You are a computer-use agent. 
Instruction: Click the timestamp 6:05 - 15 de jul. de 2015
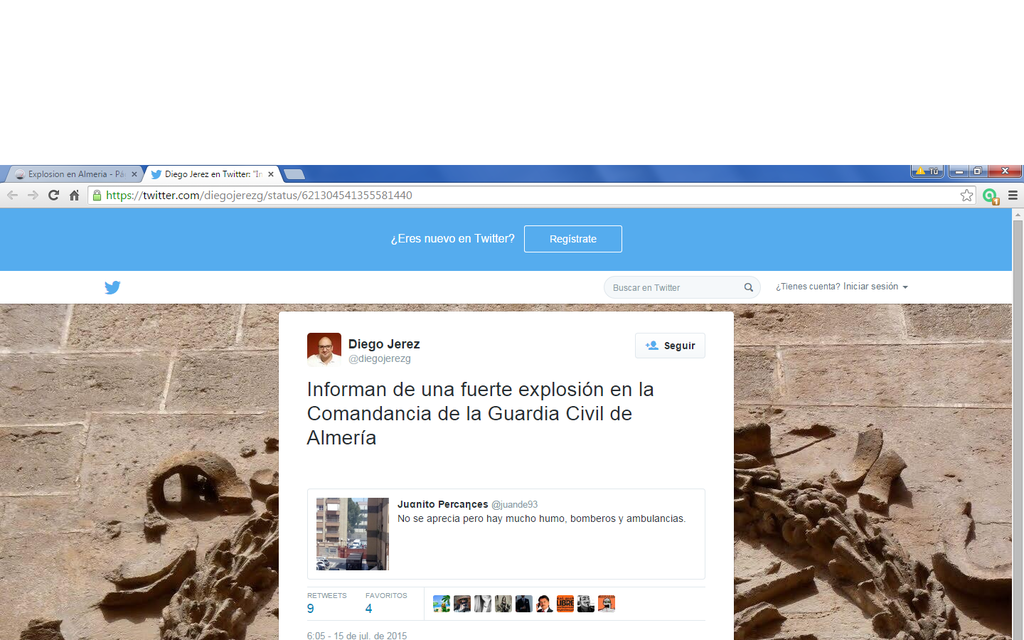coord(357,635)
